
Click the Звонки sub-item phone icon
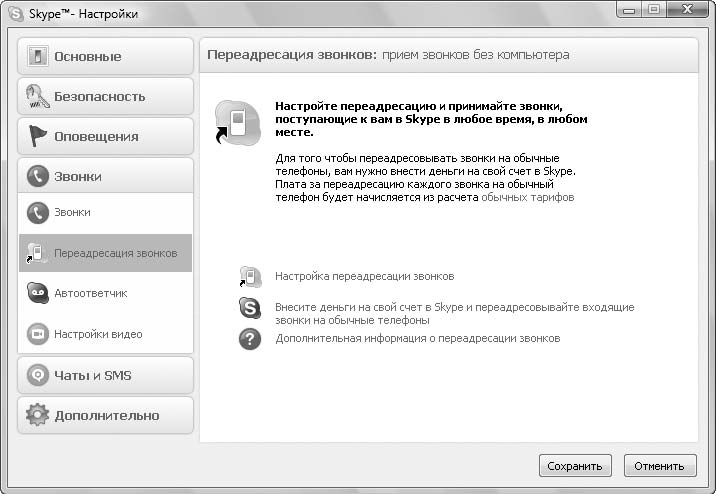(37, 213)
